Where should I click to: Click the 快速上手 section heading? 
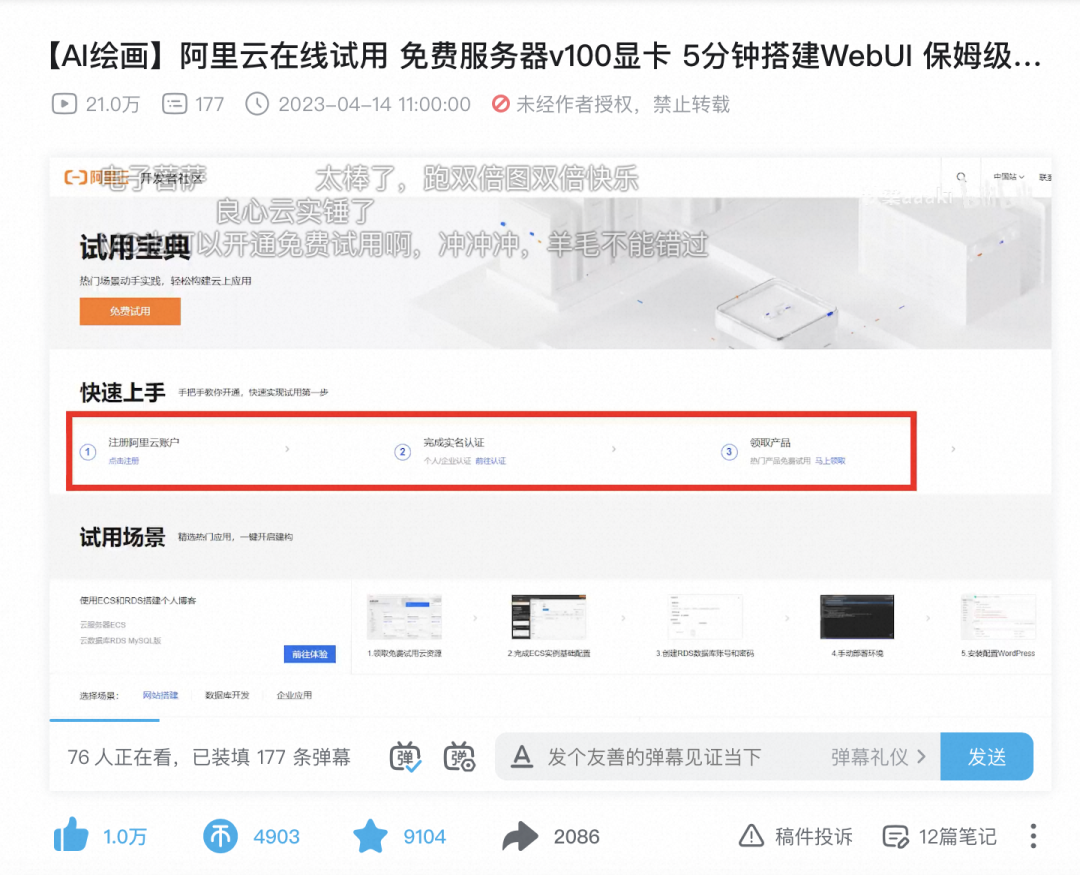point(123,393)
